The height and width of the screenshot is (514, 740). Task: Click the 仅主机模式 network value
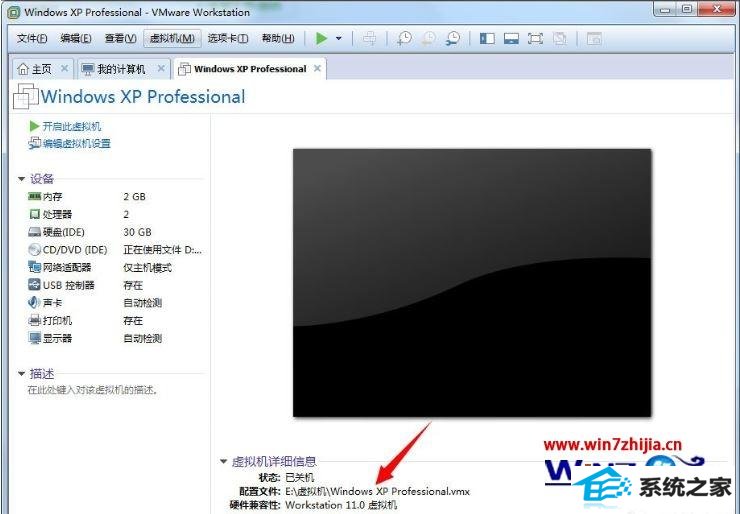147,268
